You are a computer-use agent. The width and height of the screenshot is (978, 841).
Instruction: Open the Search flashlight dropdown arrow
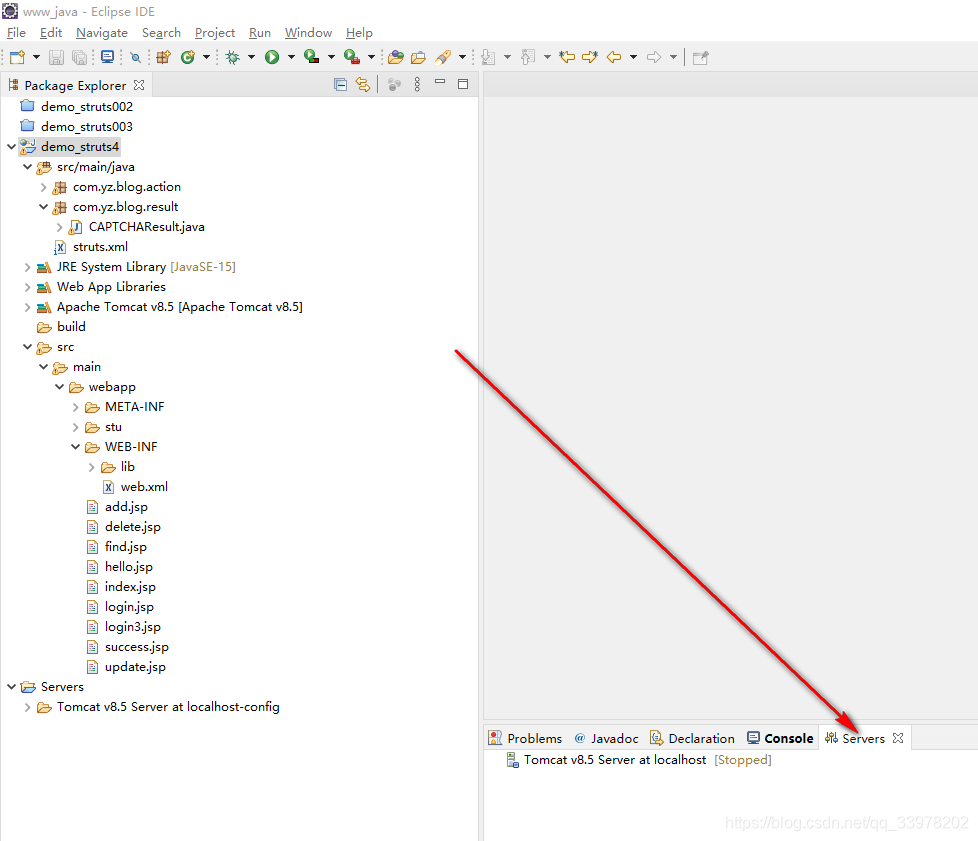[x=462, y=57]
